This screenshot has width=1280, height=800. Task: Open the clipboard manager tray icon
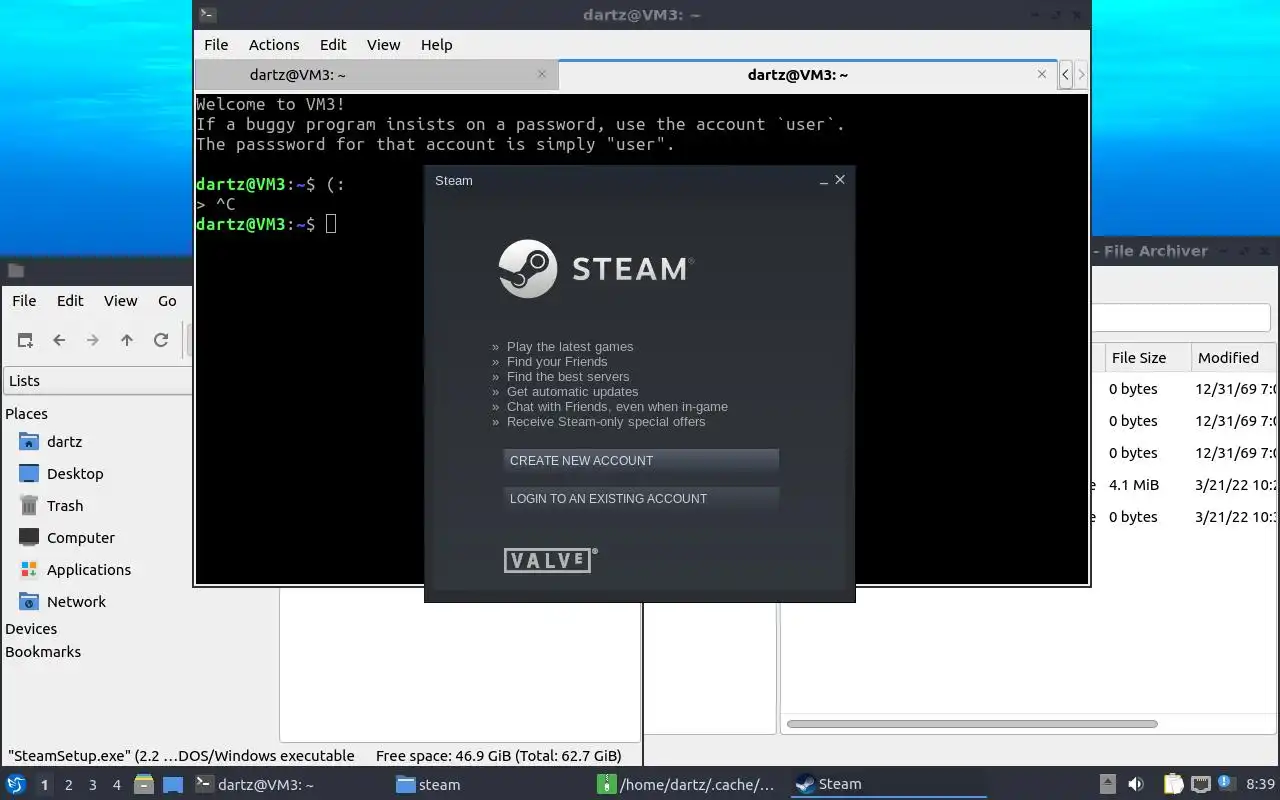pos(1173,785)
